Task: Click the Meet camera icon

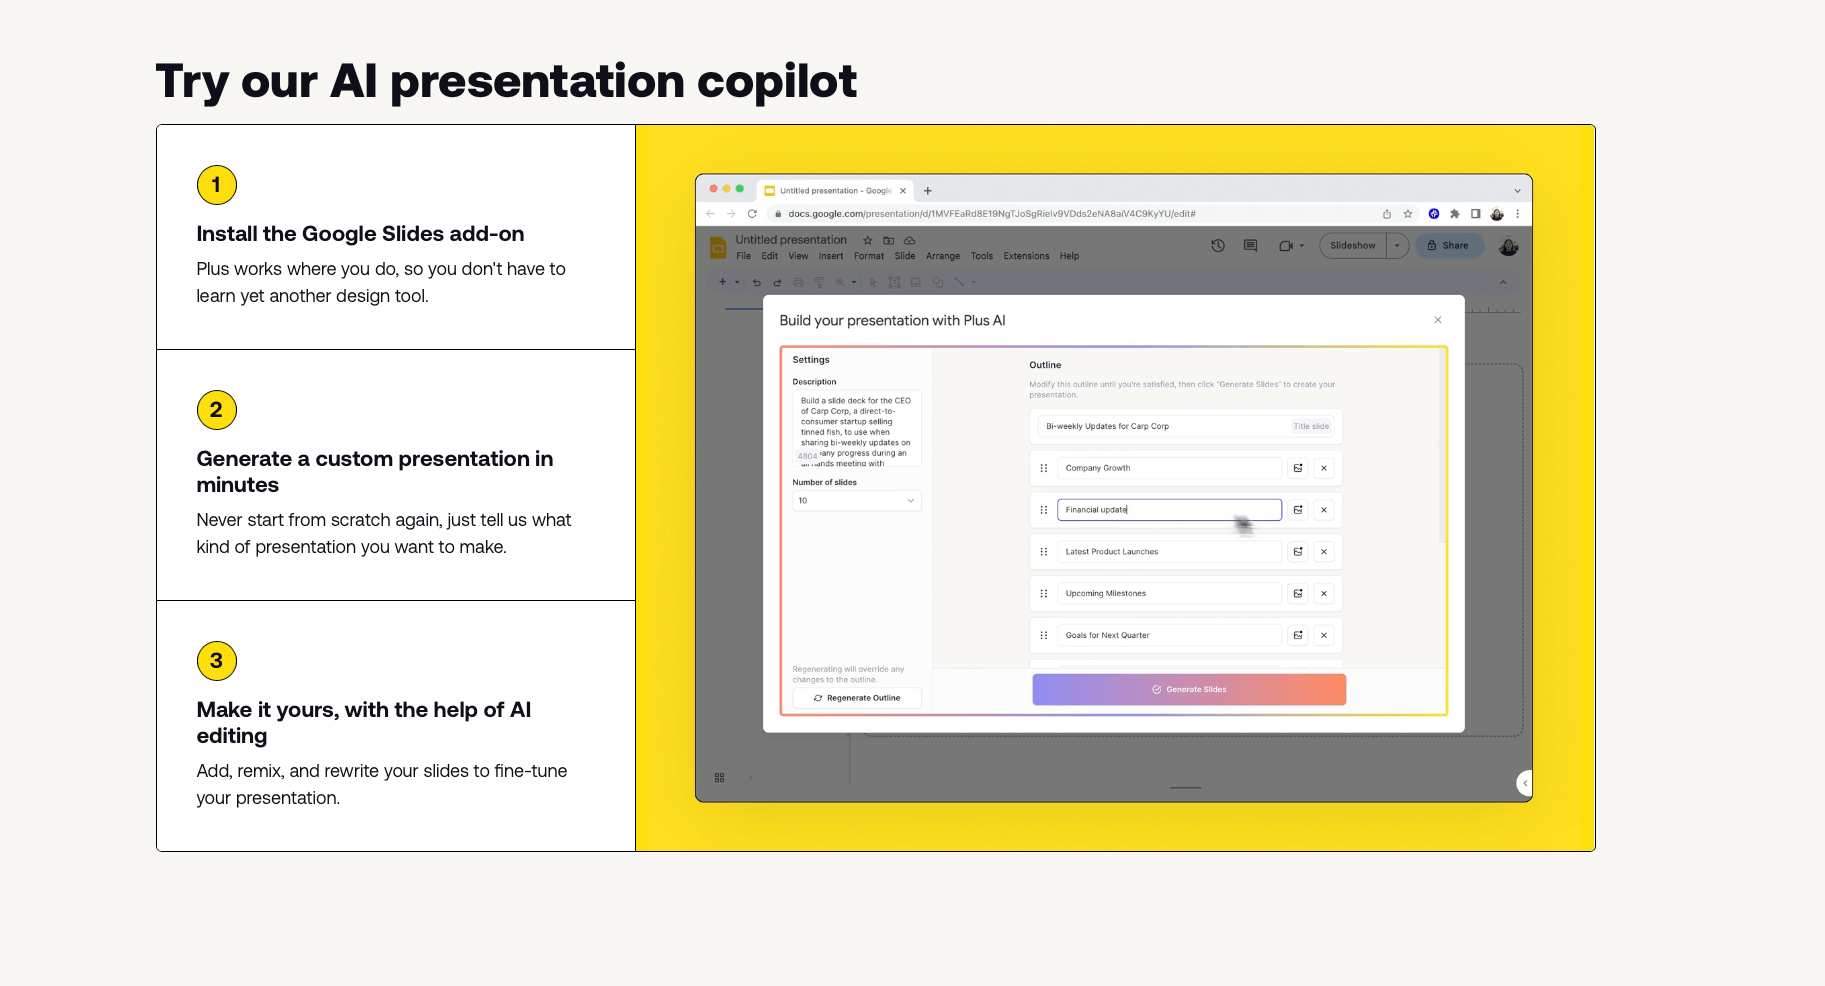Action: [1286, 246]
